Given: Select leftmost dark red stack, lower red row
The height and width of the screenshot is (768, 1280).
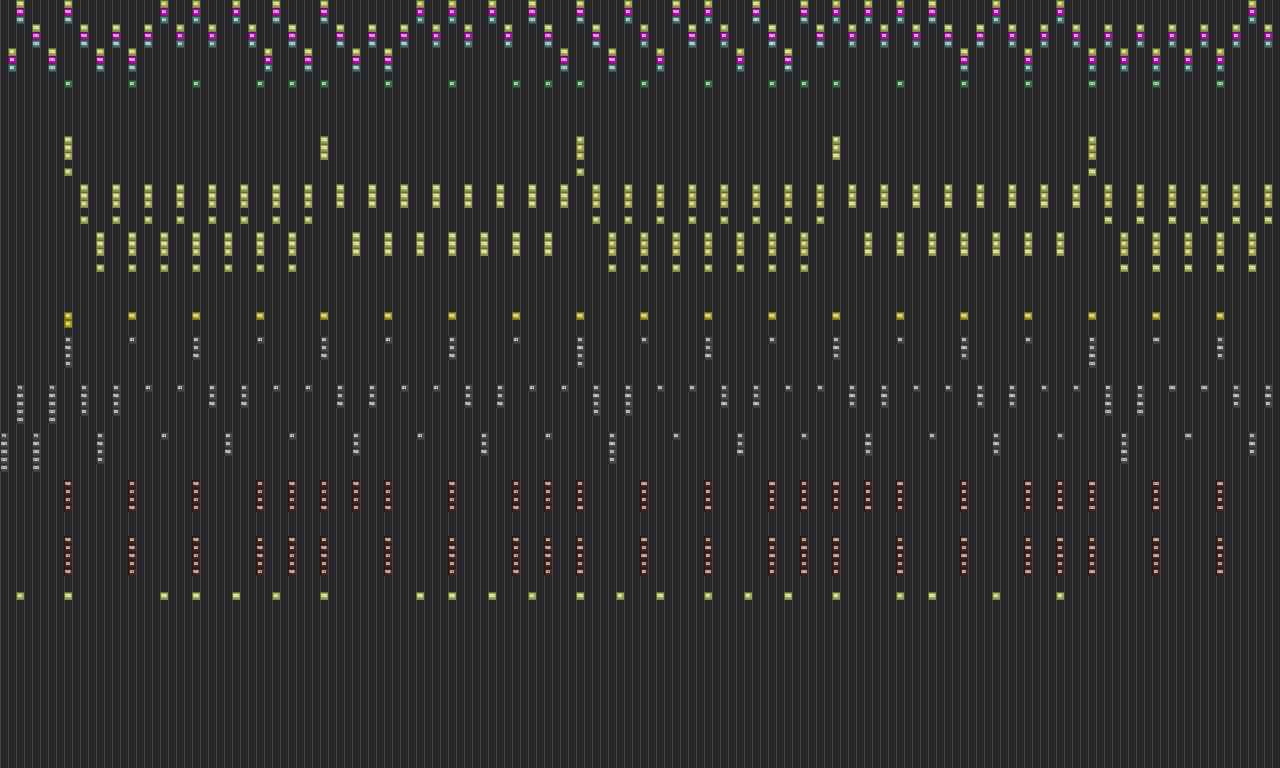Looking at the screenshot, I should click(68, 556).
